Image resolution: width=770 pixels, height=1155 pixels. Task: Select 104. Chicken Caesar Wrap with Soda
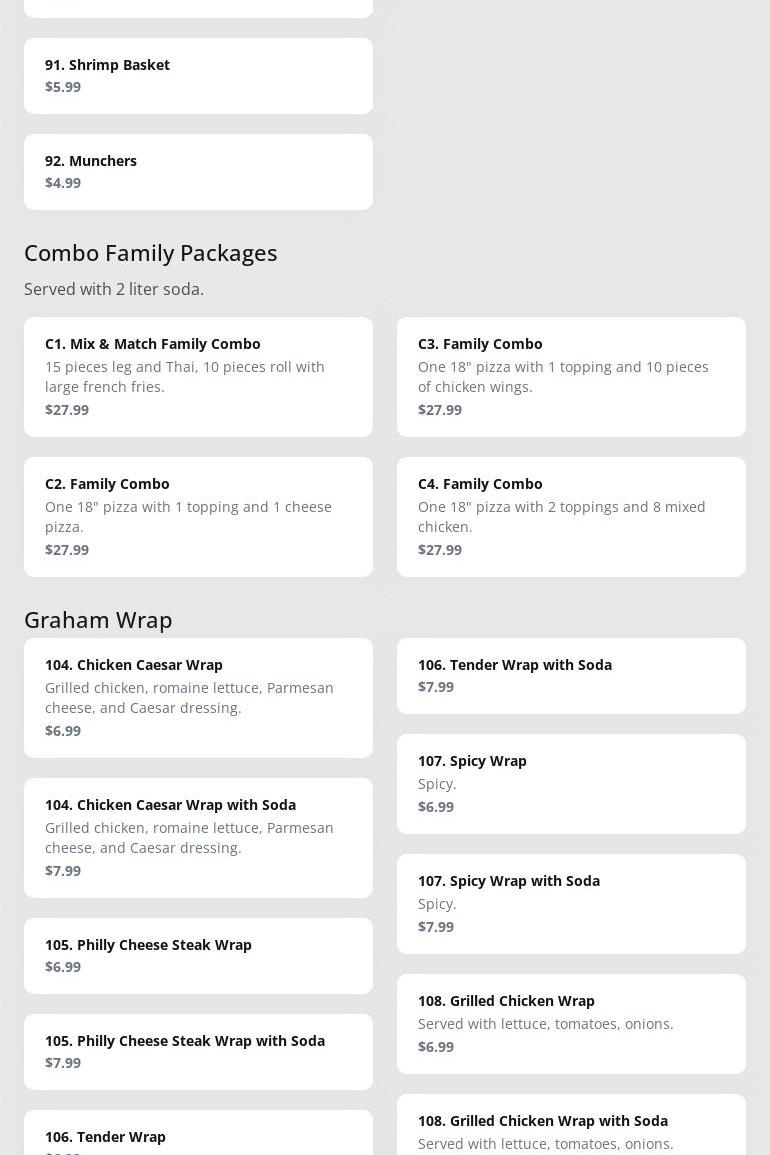(198, 837)
